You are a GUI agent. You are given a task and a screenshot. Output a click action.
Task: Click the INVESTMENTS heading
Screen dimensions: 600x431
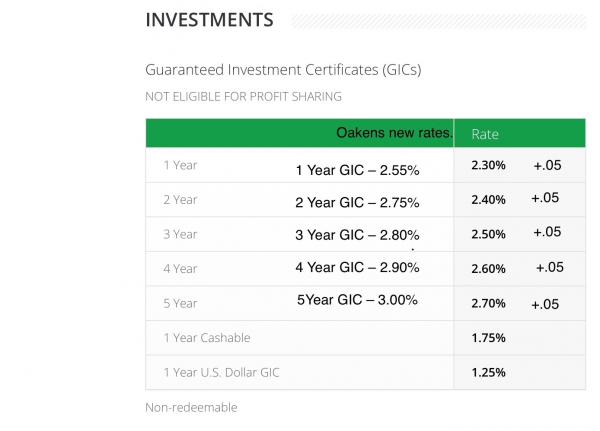click(x=209, y=20)
